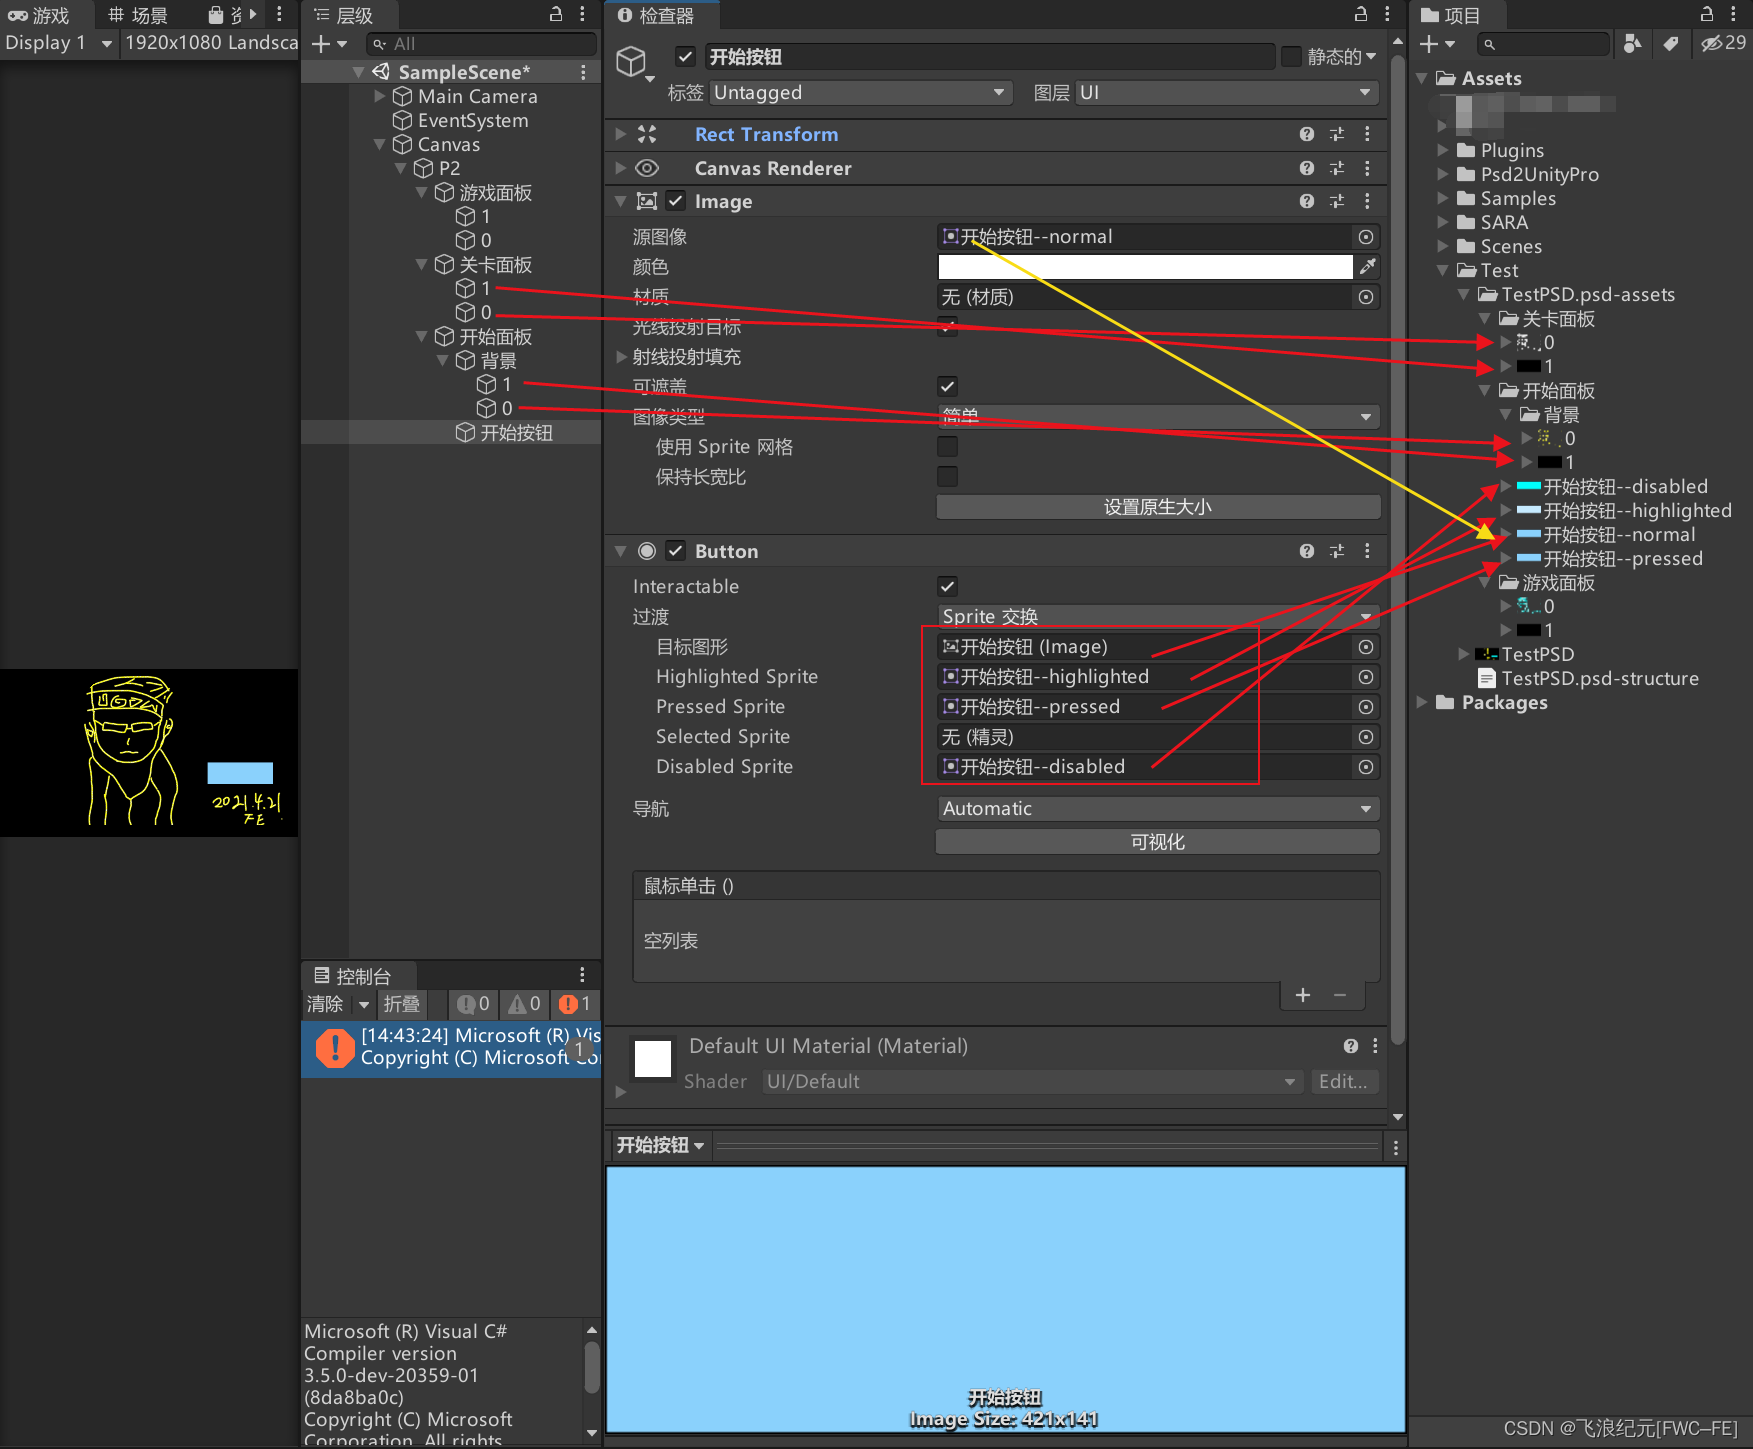Open SampleScene three-dot menu
This screenshot has width=1753, height=1449.
coord(583,72)
